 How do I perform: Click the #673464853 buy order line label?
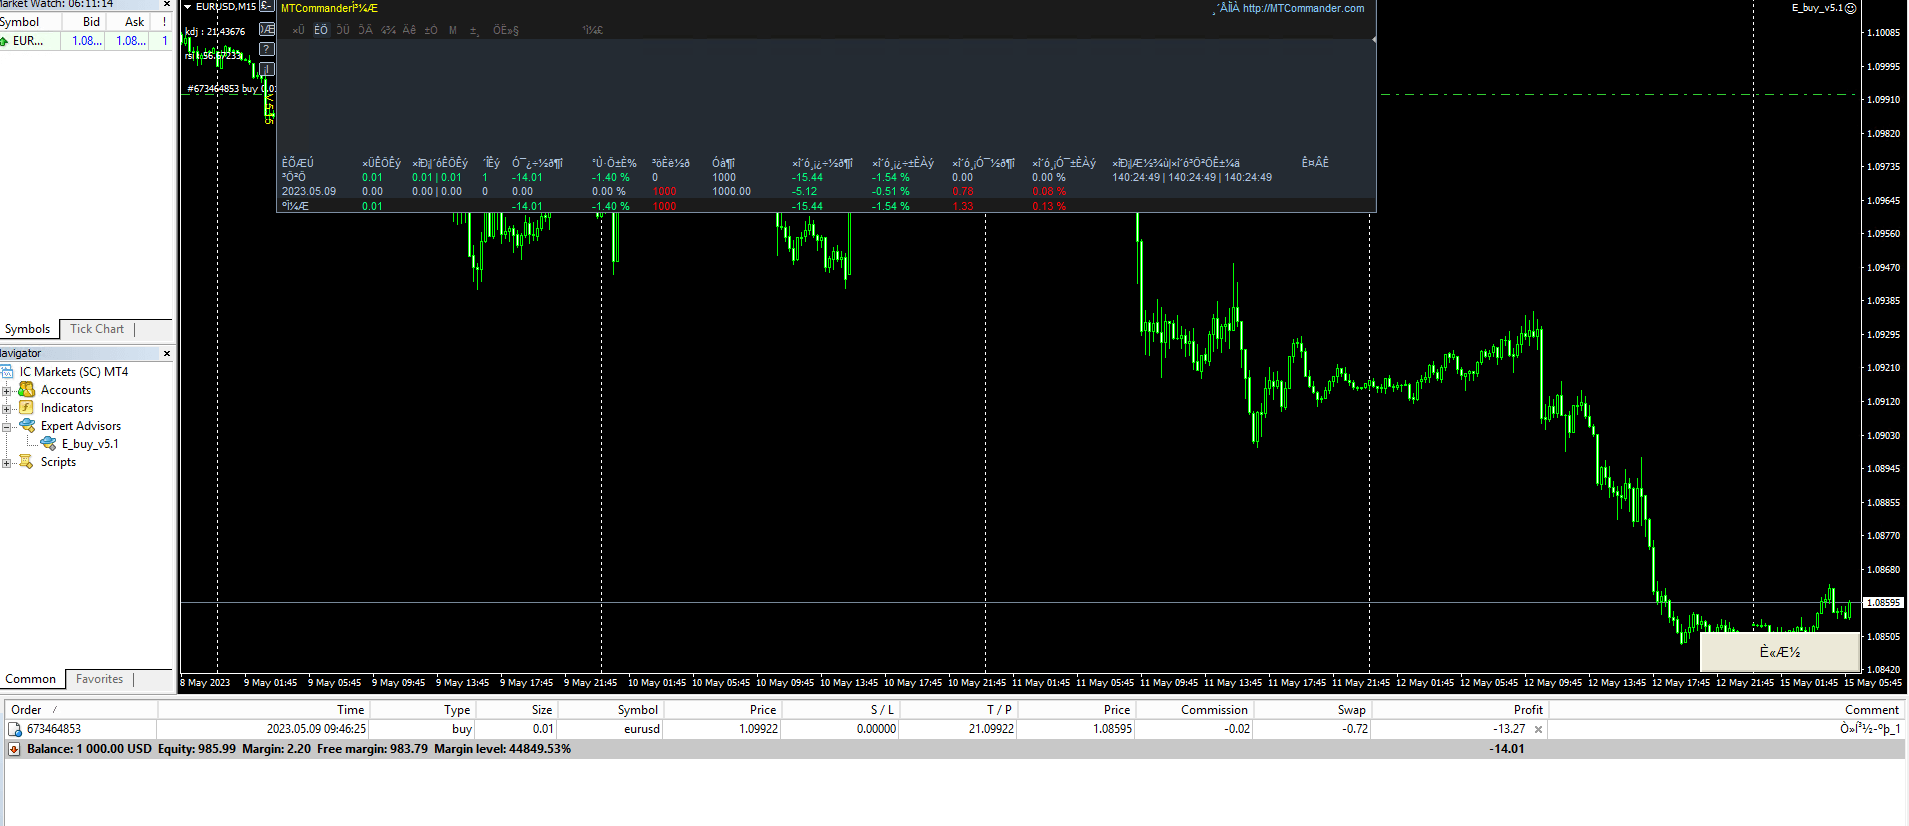[231, 89]
